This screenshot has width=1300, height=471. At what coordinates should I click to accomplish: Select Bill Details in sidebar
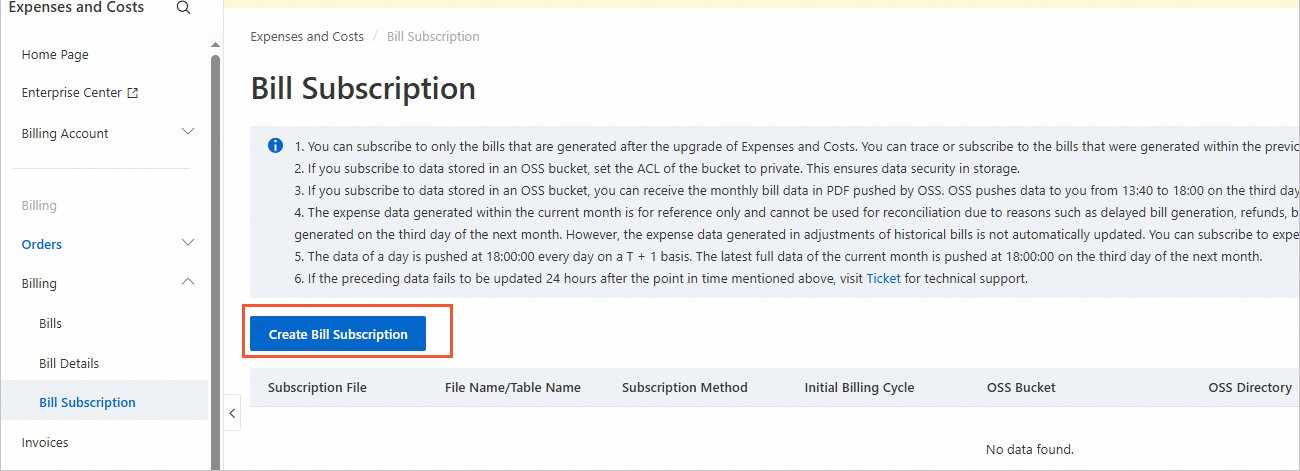pyautogui.click(x=69, y=363)
